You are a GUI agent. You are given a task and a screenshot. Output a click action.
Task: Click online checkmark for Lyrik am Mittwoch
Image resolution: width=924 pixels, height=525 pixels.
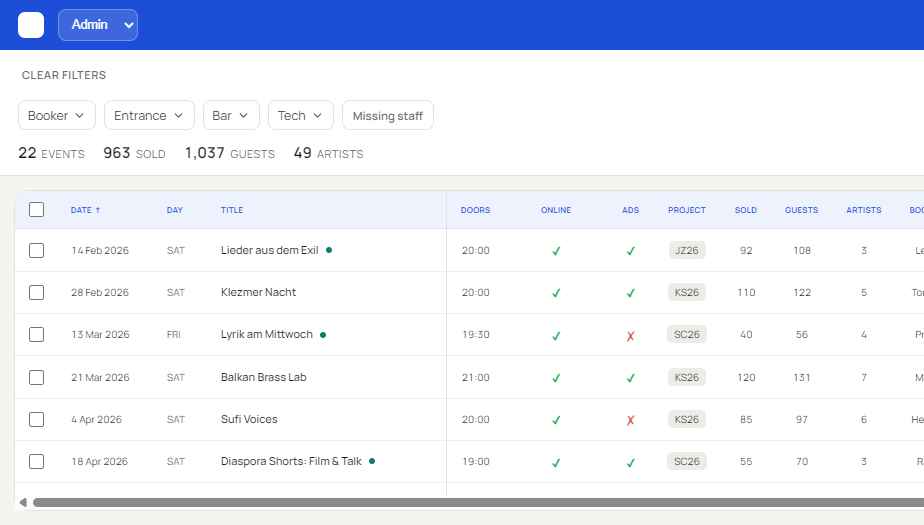click(x=556, y=336)
